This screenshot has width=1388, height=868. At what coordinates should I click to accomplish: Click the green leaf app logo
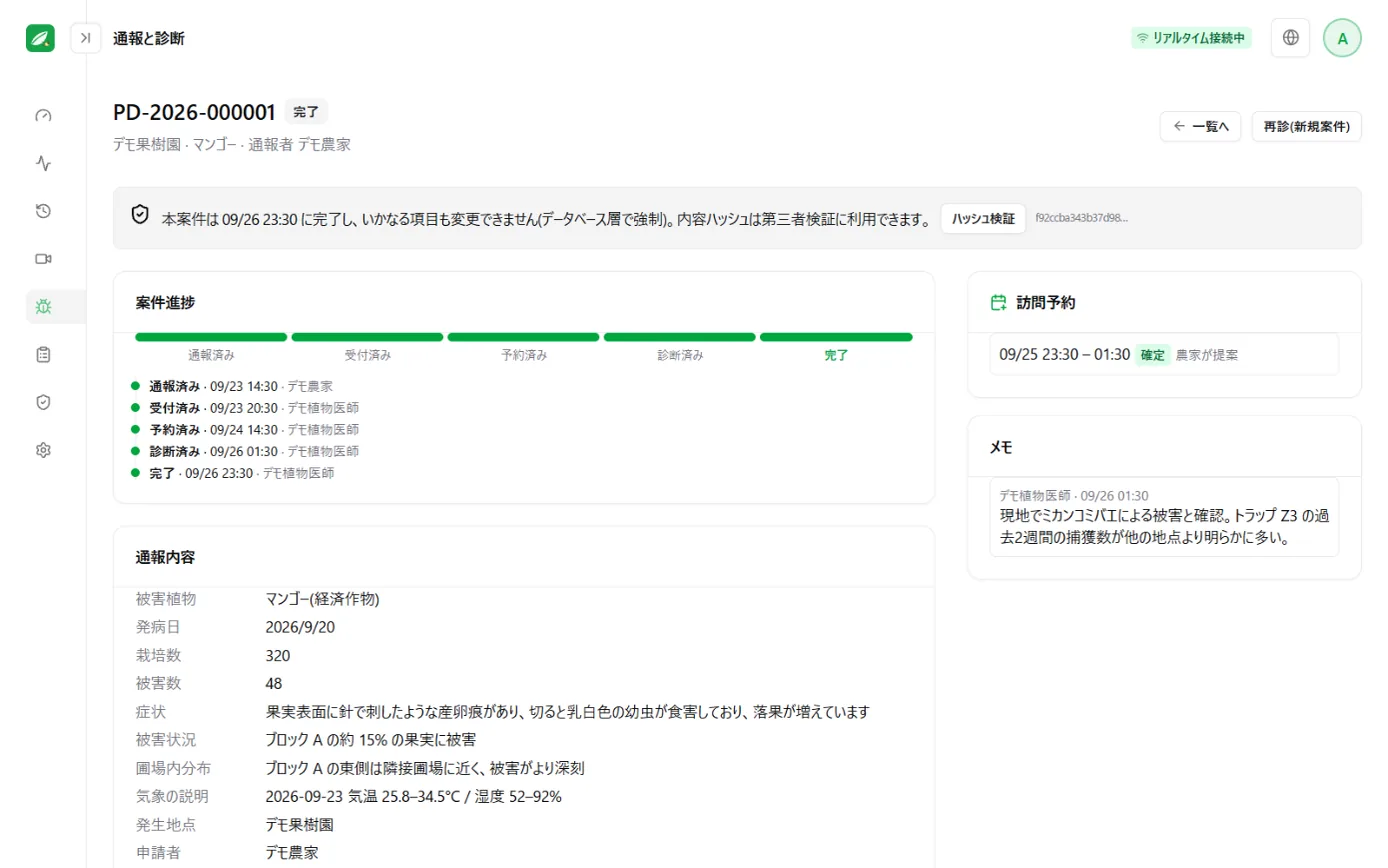pyautogui.click(x=41, y=38)
